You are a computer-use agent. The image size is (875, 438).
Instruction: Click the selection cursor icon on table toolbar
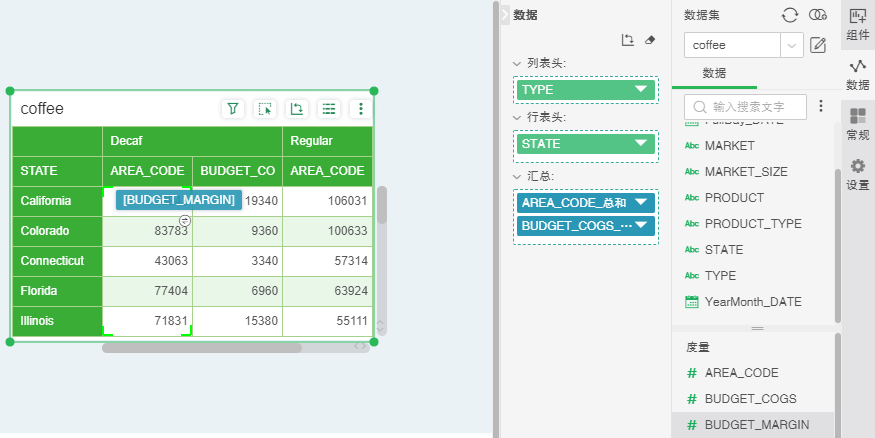coord(264,109)
